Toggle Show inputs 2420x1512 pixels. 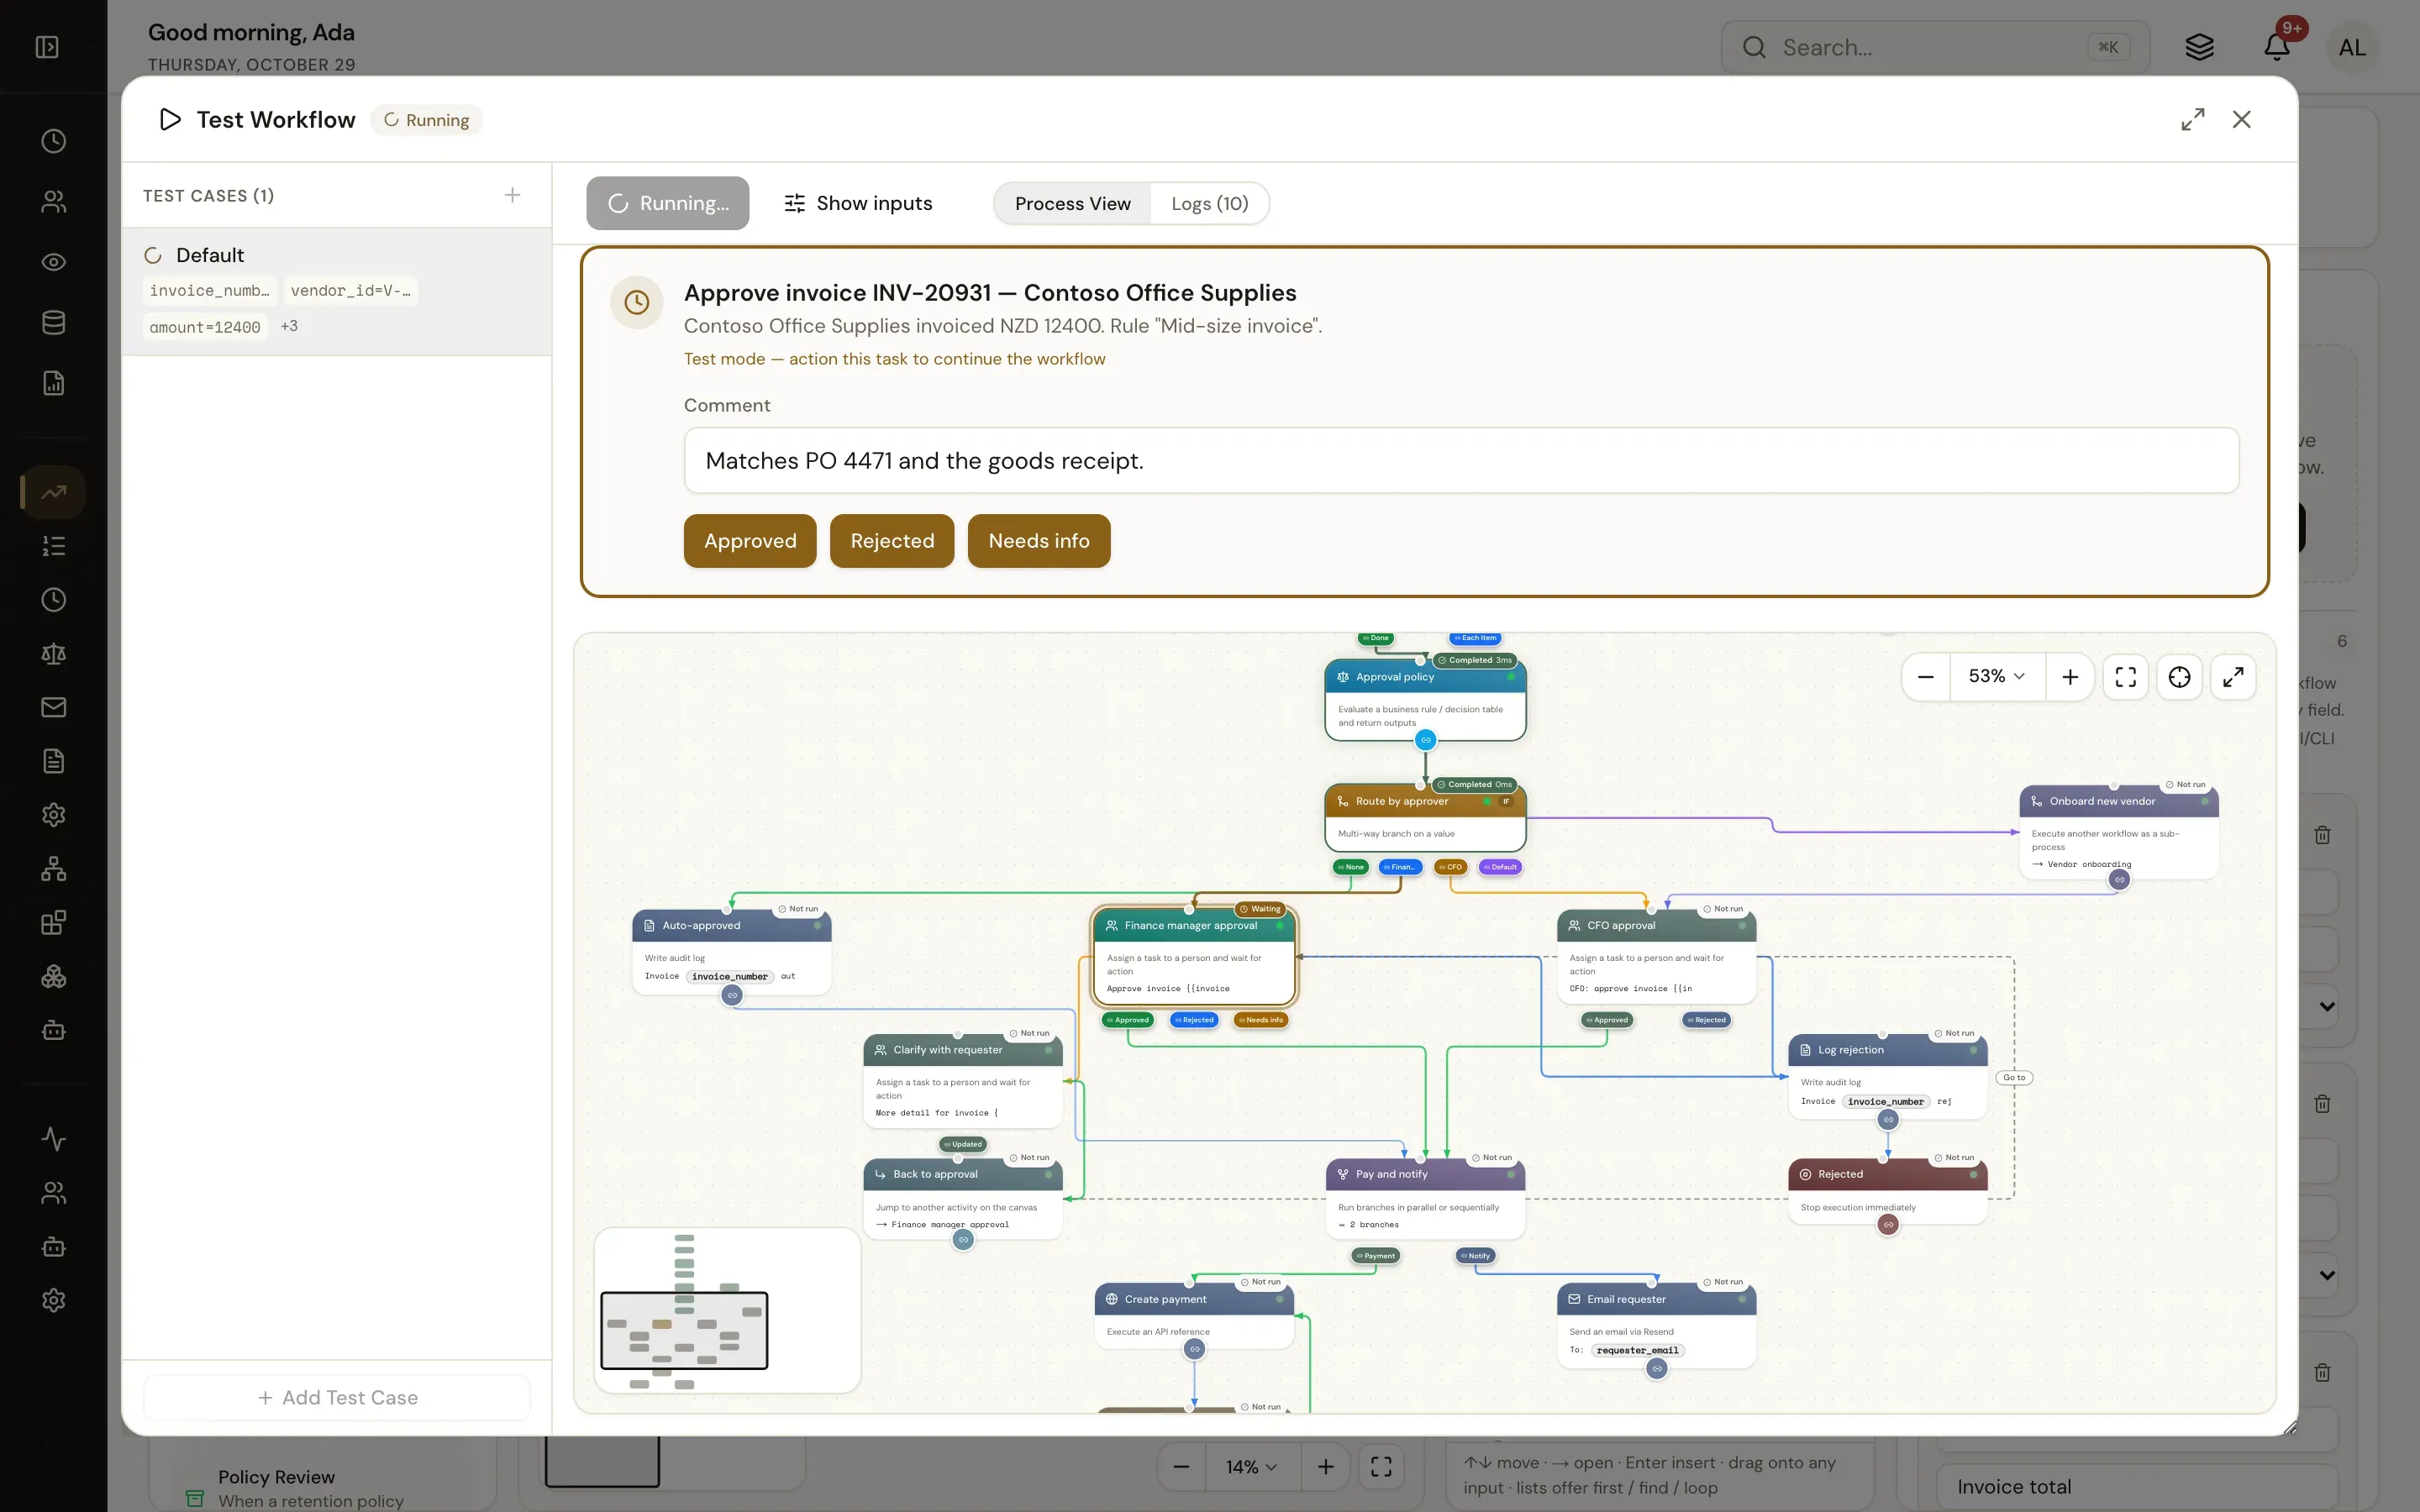(857, 204)
